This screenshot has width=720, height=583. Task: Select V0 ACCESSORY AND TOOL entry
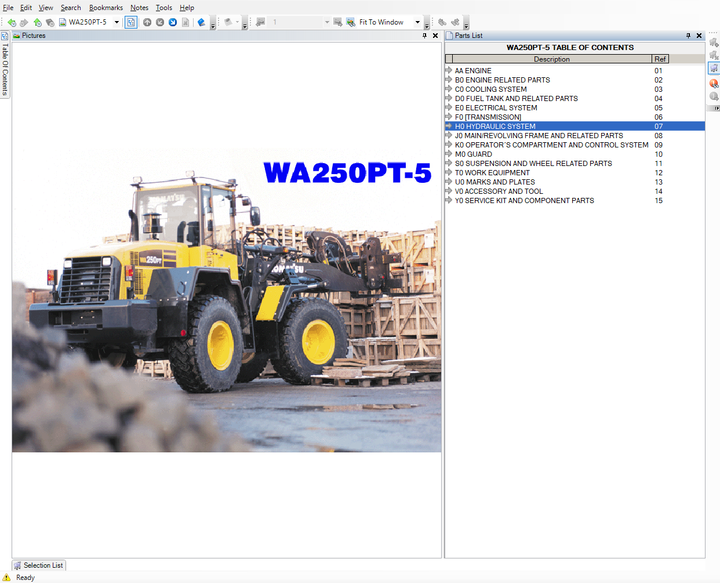499,191
